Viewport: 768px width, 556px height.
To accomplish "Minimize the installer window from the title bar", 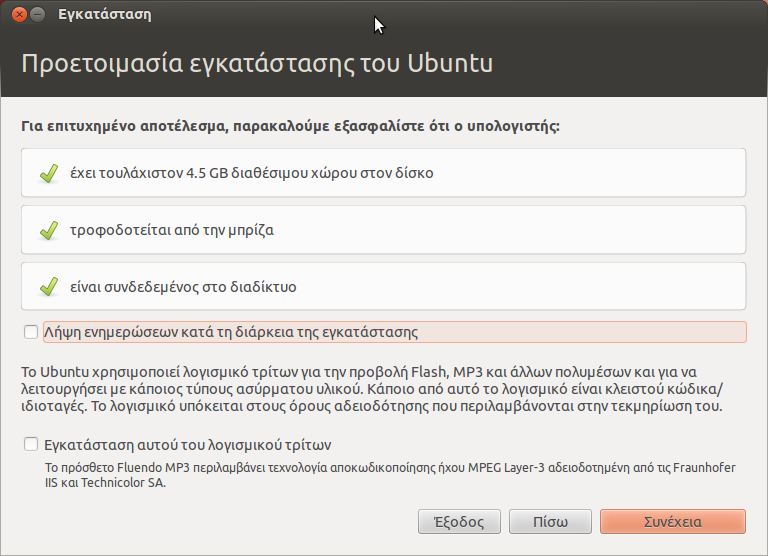I will [x=38, y=15].
